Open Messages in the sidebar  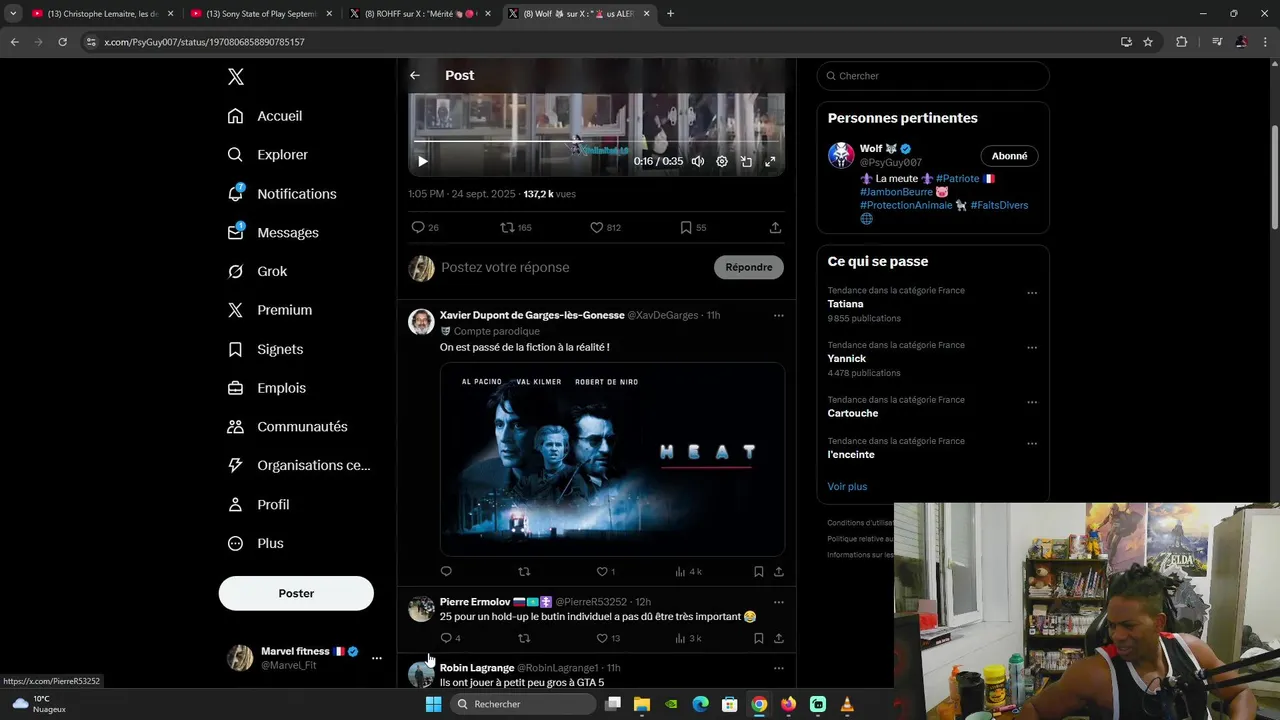click(x=273, y=233)
